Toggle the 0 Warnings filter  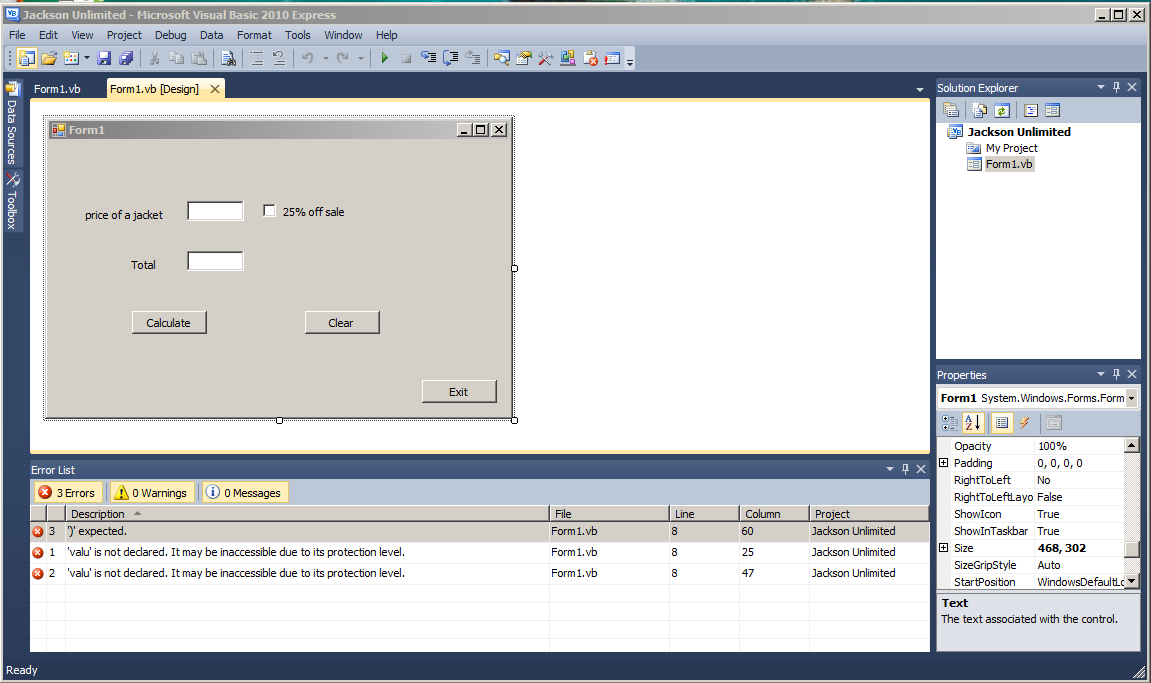[x=152, y=493]
